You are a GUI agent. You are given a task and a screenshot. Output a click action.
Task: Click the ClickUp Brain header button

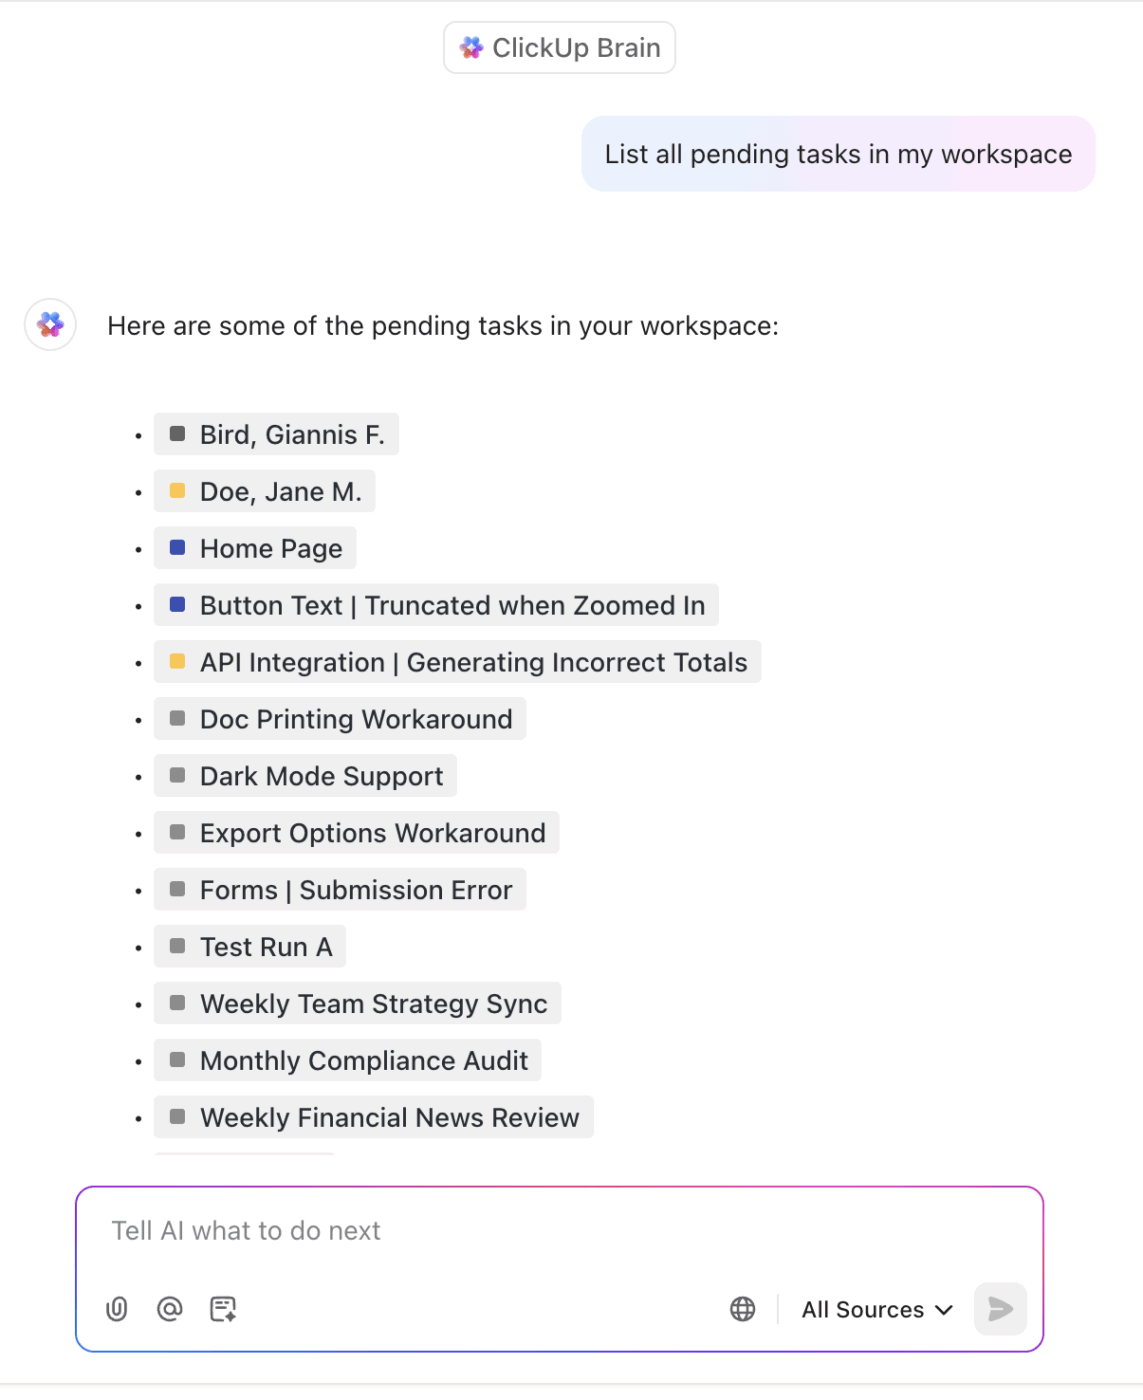coord(560,48)
